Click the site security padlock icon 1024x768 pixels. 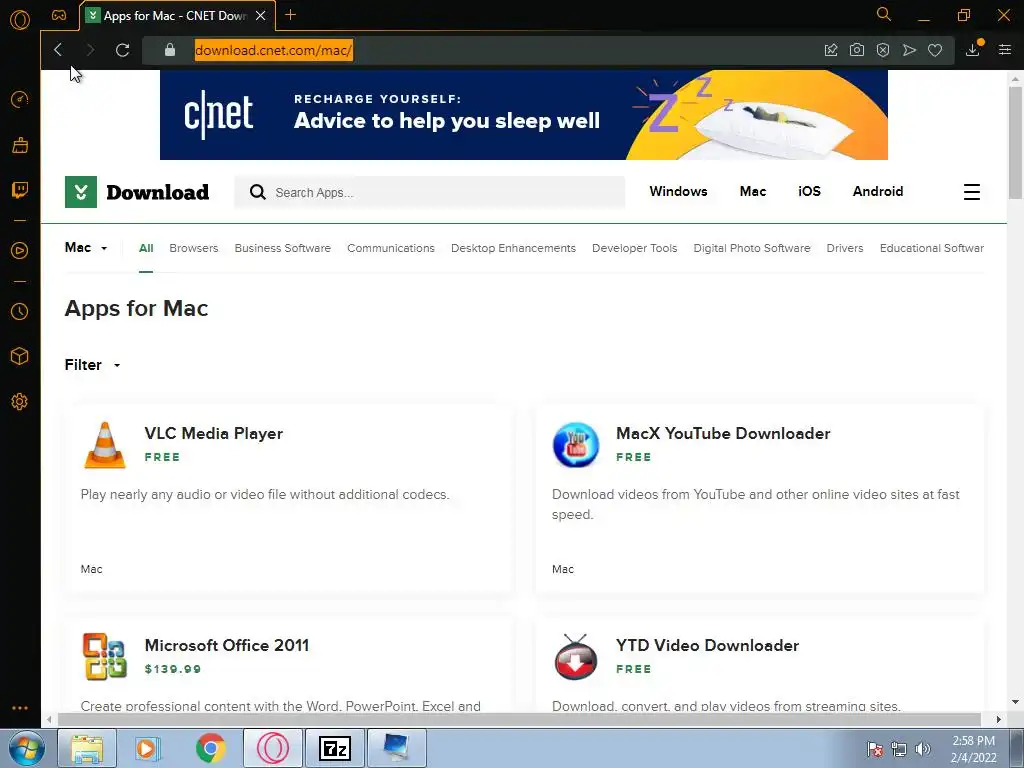click(170, 50)
